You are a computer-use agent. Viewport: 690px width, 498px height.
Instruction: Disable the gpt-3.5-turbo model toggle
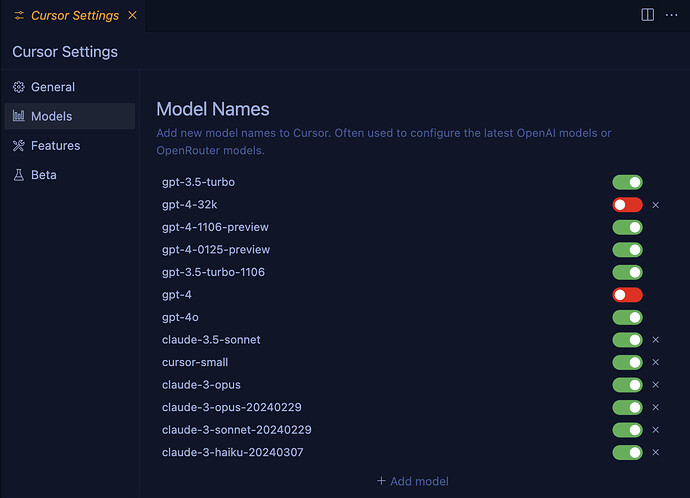tap(628, 182)
